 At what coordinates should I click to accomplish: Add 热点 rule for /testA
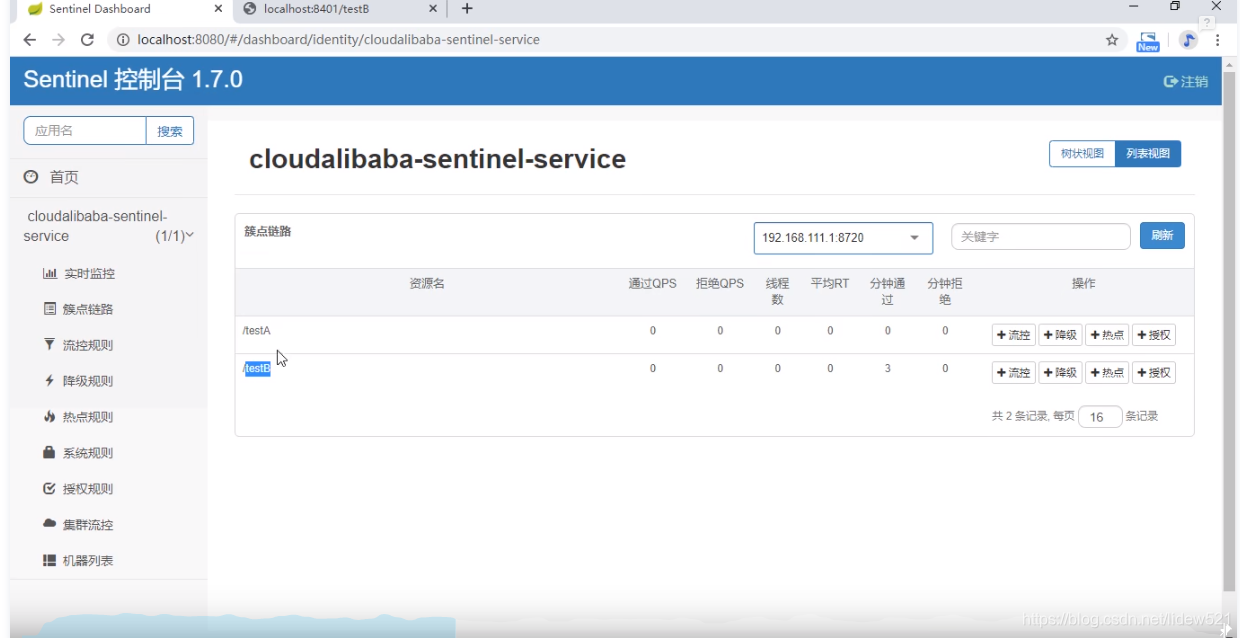(x=1107, y=335)
